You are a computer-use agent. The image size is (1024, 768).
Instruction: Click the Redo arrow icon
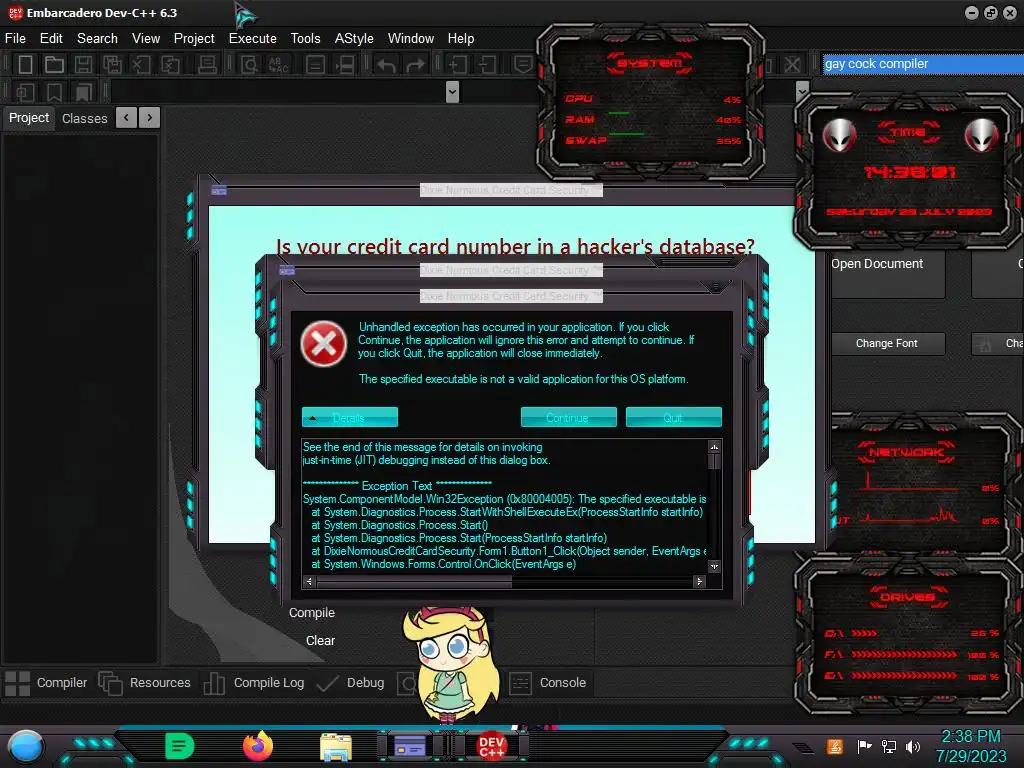pyautogui.click(x=415, y=65)
